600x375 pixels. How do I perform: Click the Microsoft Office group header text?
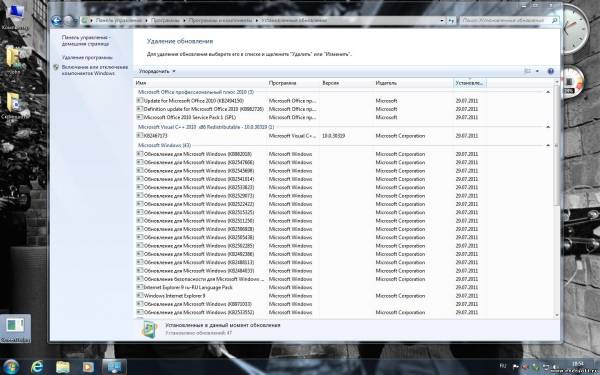click(196, 92)
